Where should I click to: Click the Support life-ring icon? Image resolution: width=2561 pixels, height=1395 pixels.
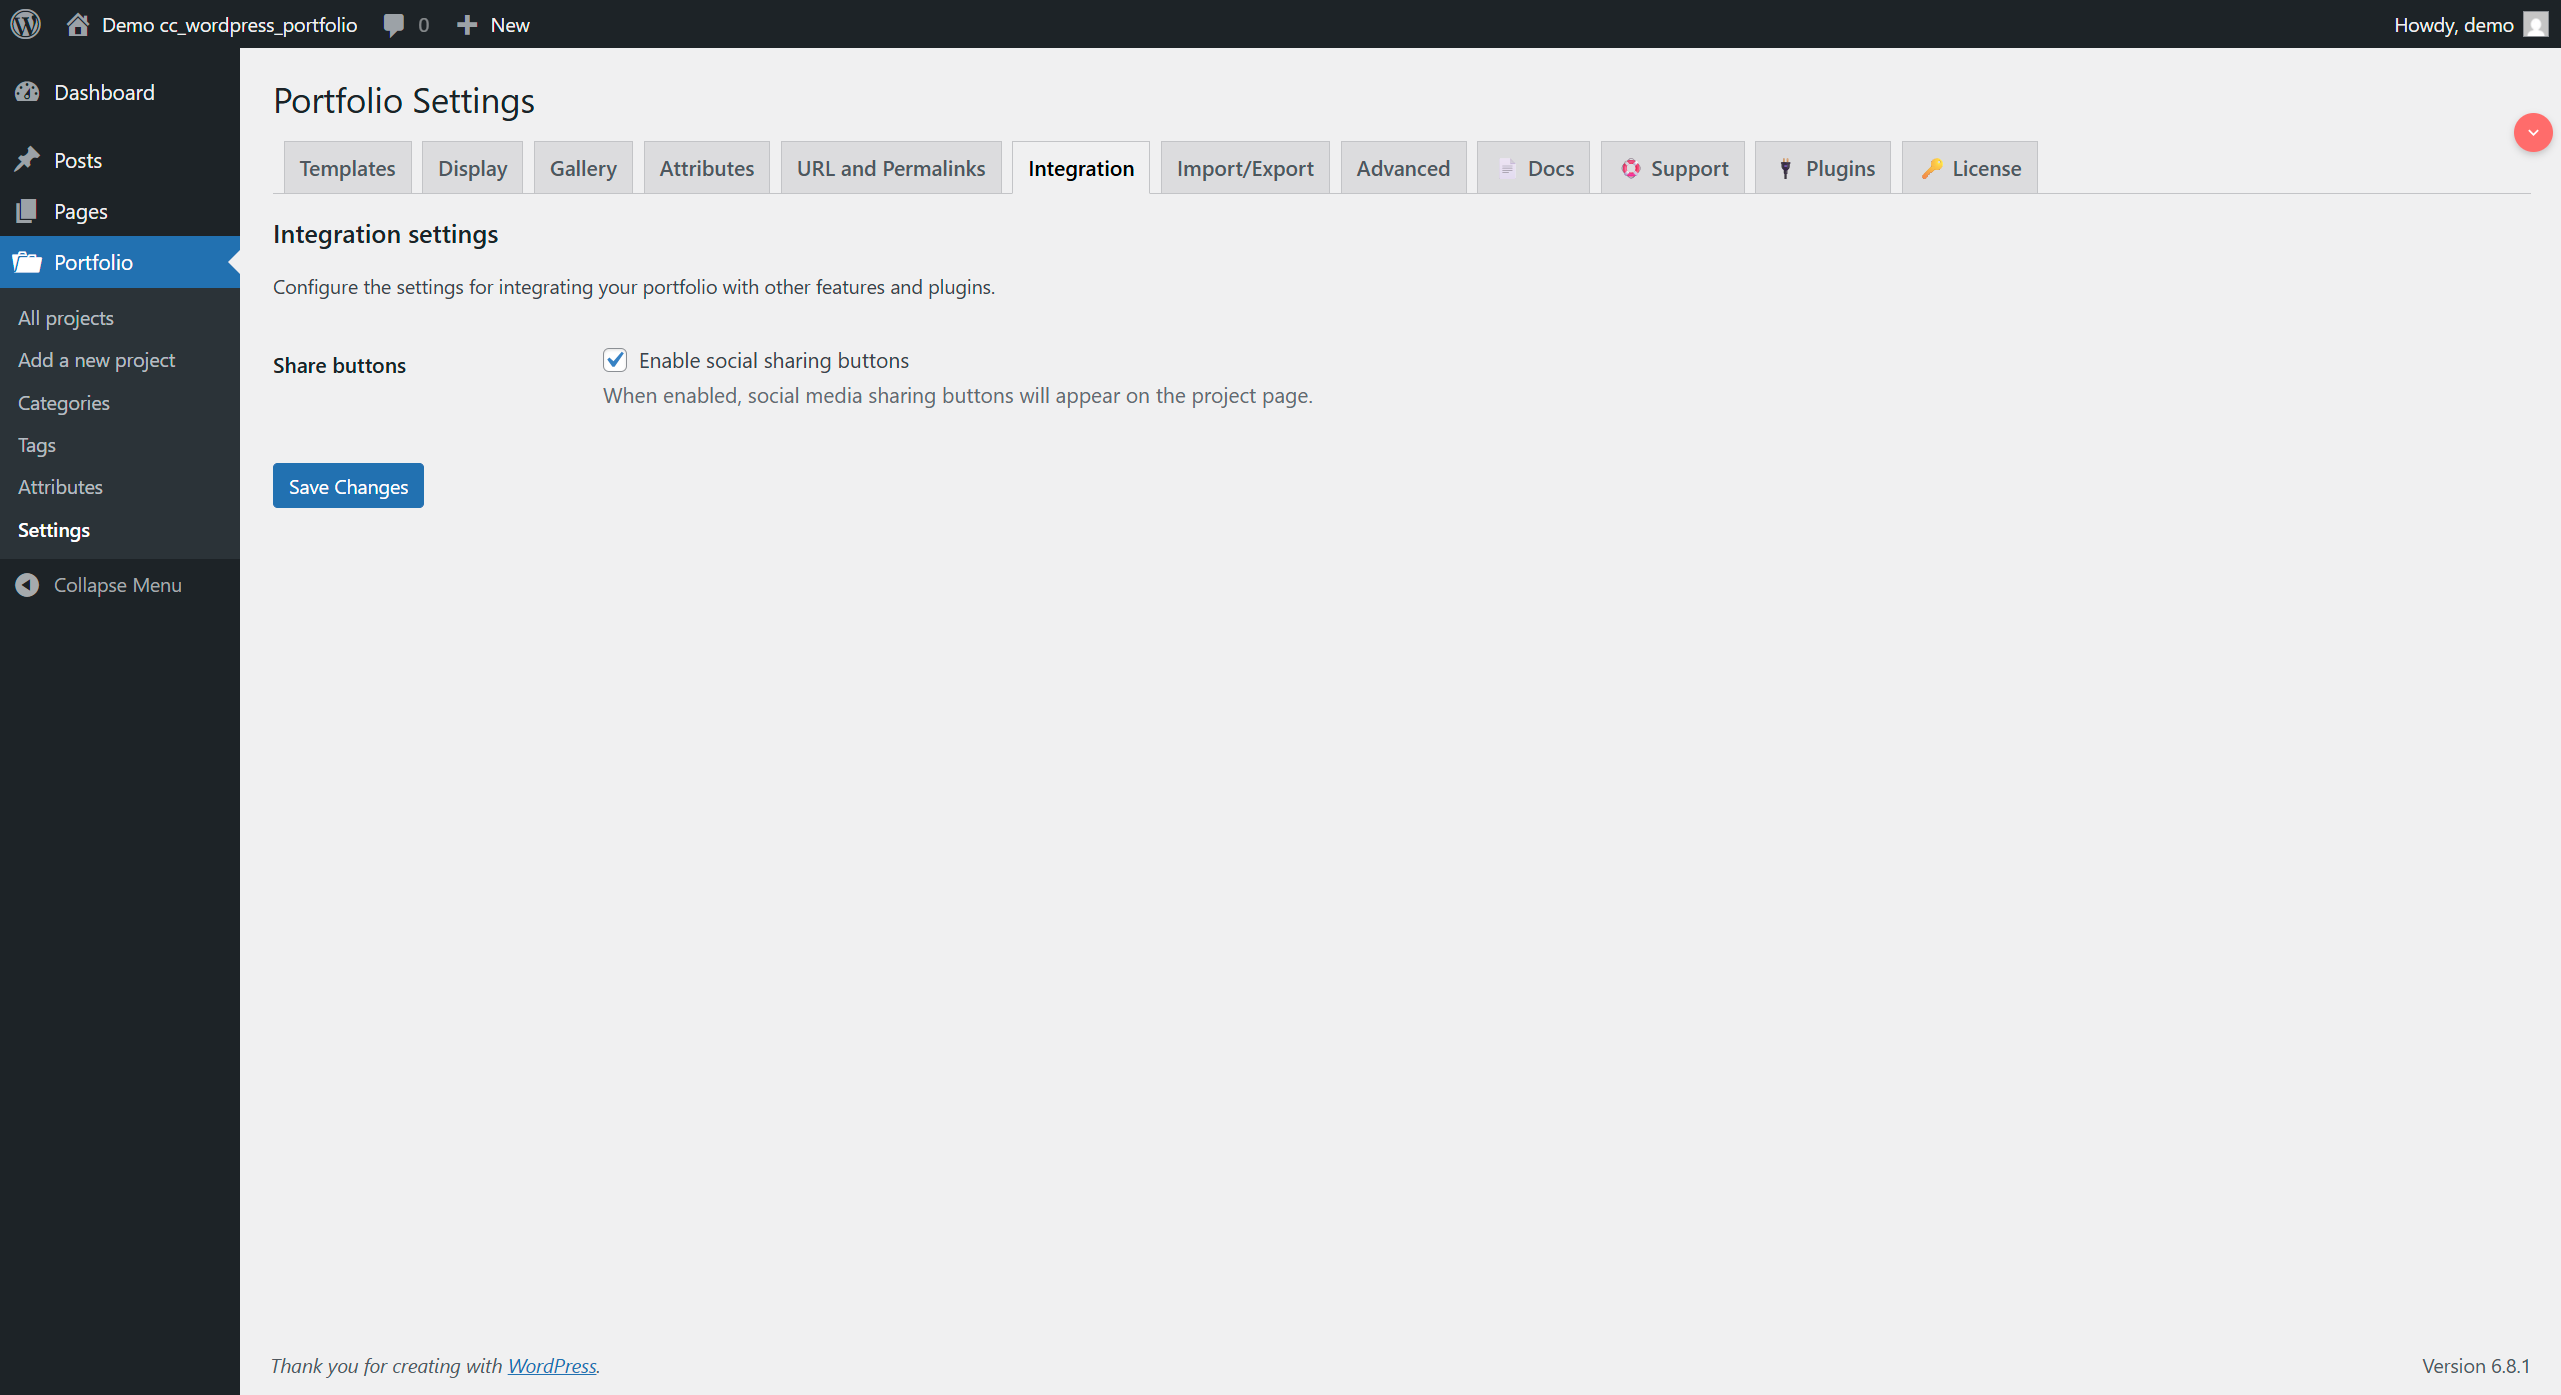[1630, 168]
